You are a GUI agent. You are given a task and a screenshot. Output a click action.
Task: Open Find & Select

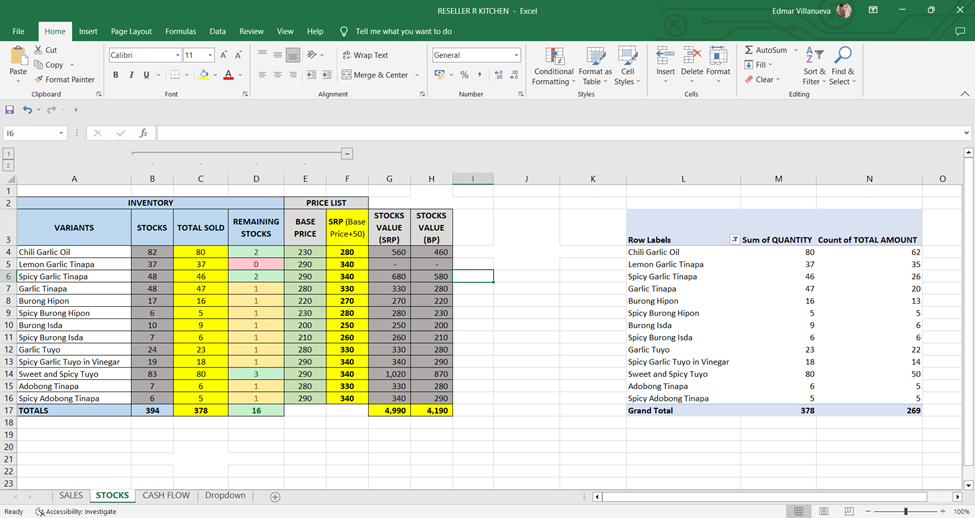click(x=843, y=66)
